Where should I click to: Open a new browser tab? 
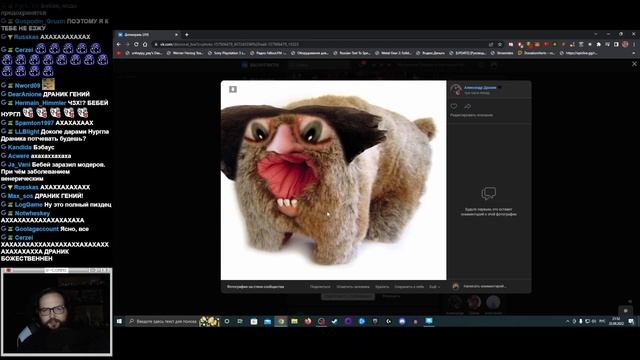pos(187,35)
